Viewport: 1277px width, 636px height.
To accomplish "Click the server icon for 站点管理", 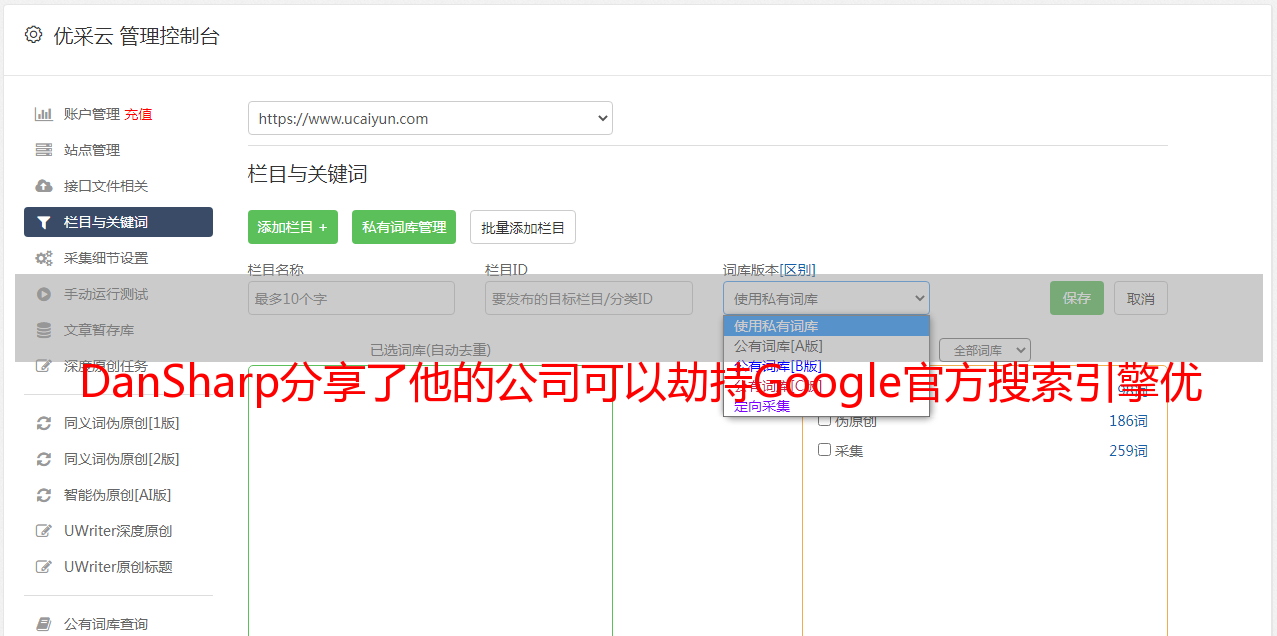I will click(44, 150).
